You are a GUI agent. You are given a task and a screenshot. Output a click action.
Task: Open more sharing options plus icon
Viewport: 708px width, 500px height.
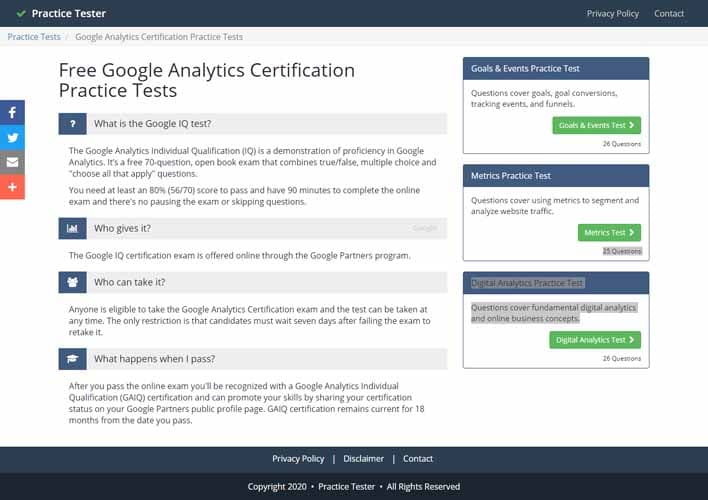coord(12,187)
